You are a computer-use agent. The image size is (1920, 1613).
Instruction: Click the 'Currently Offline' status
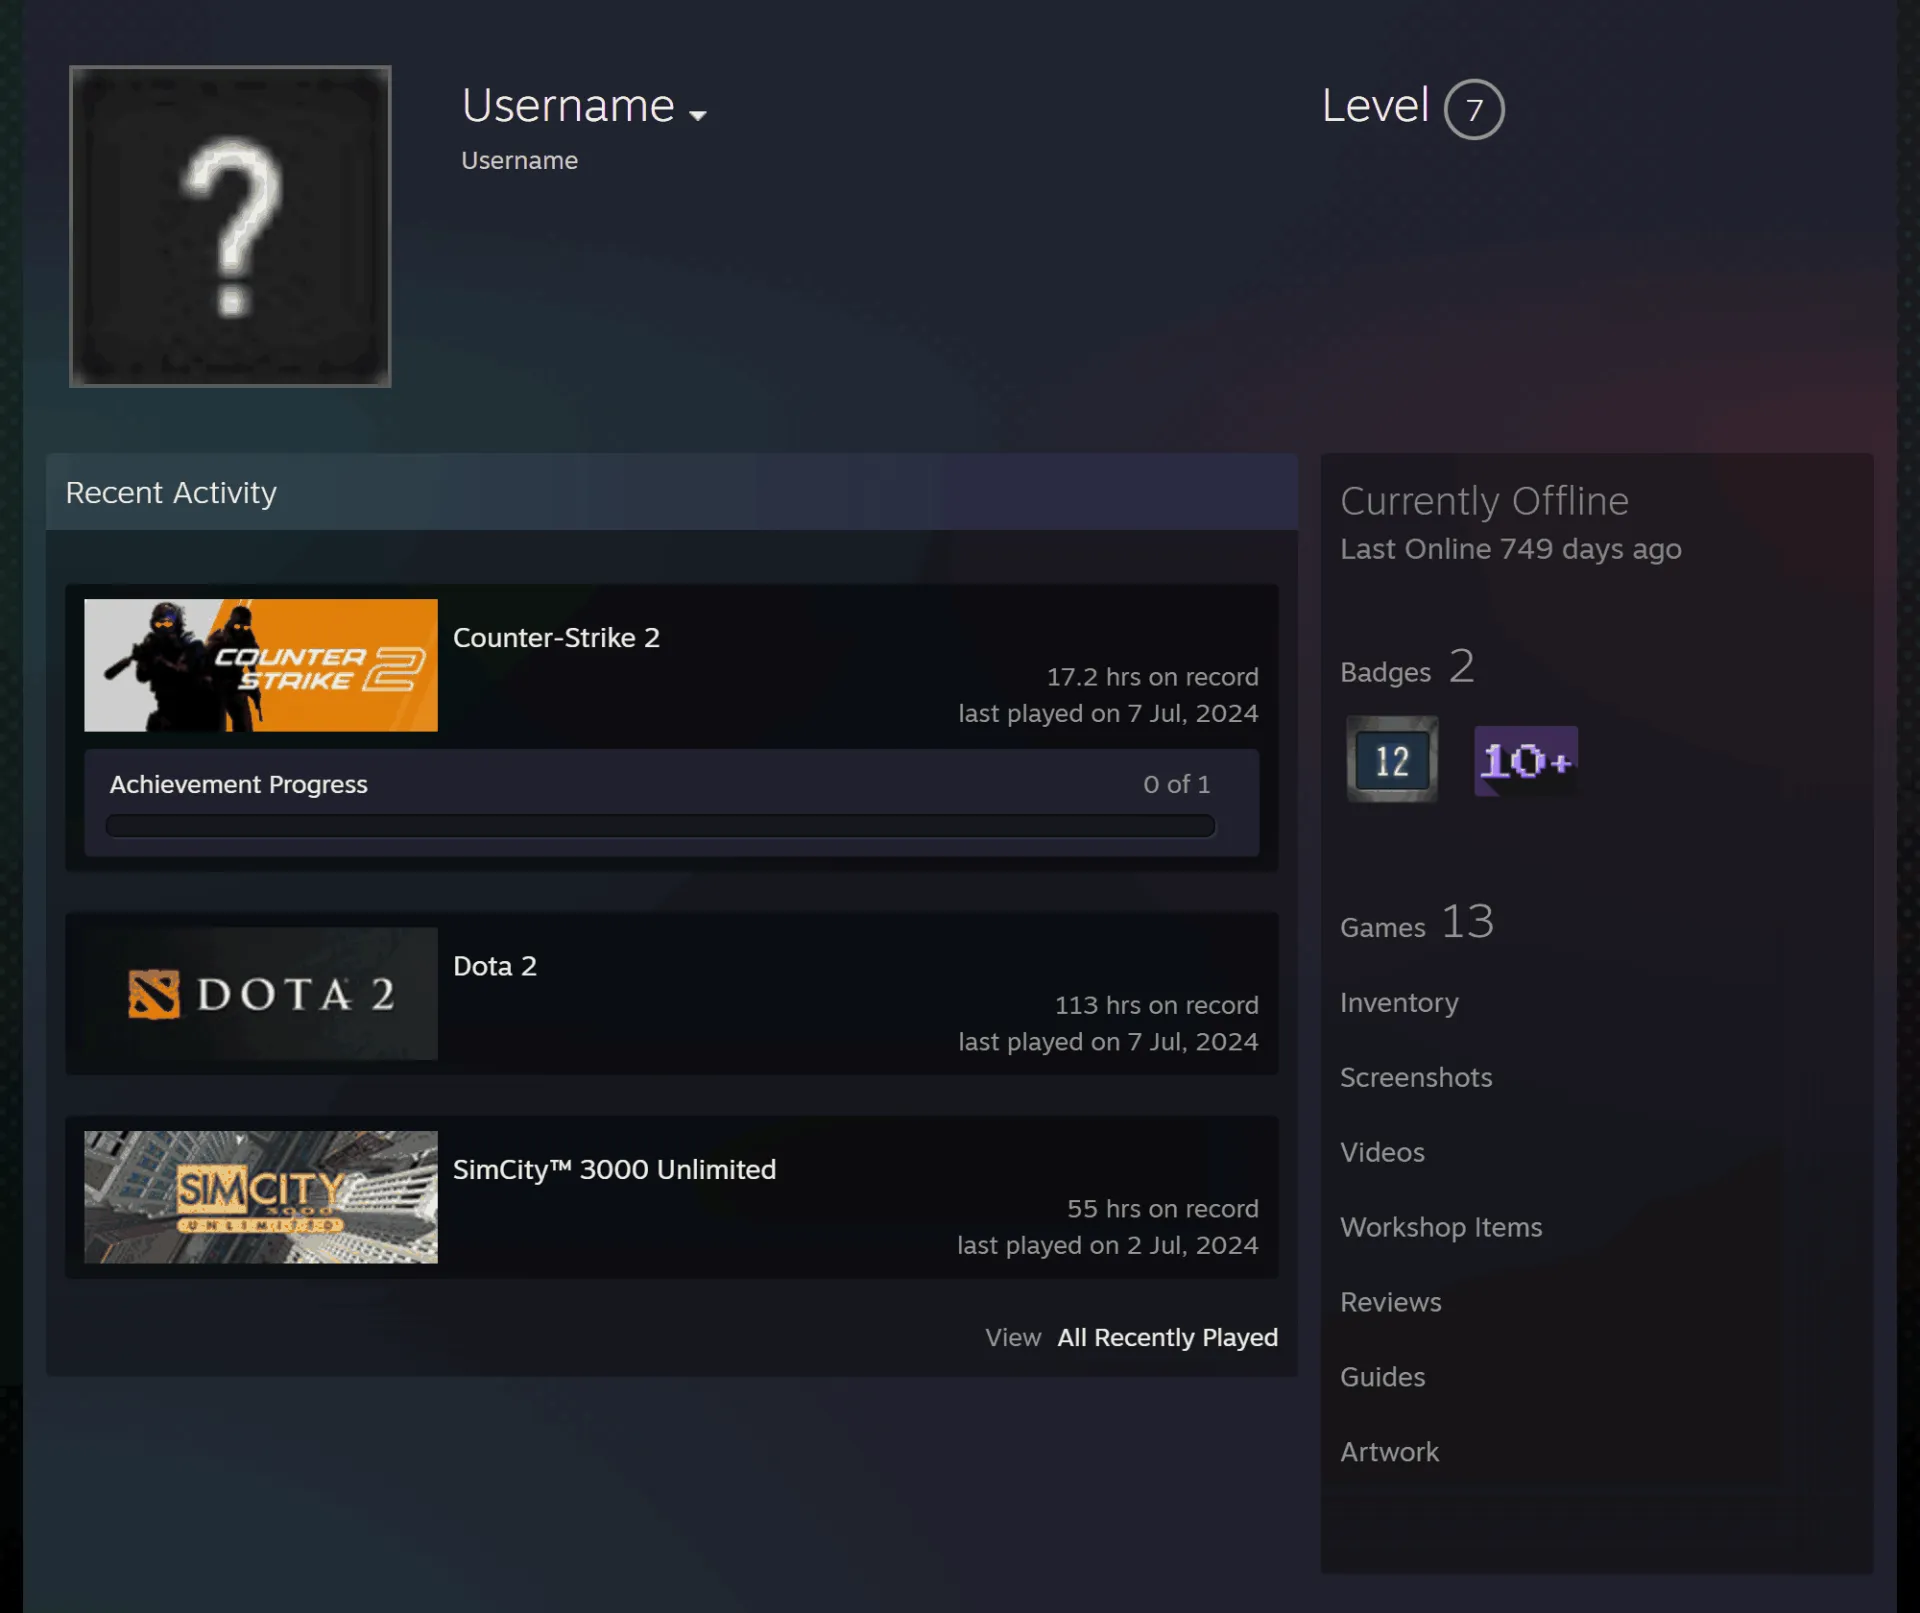point(1484,501)
